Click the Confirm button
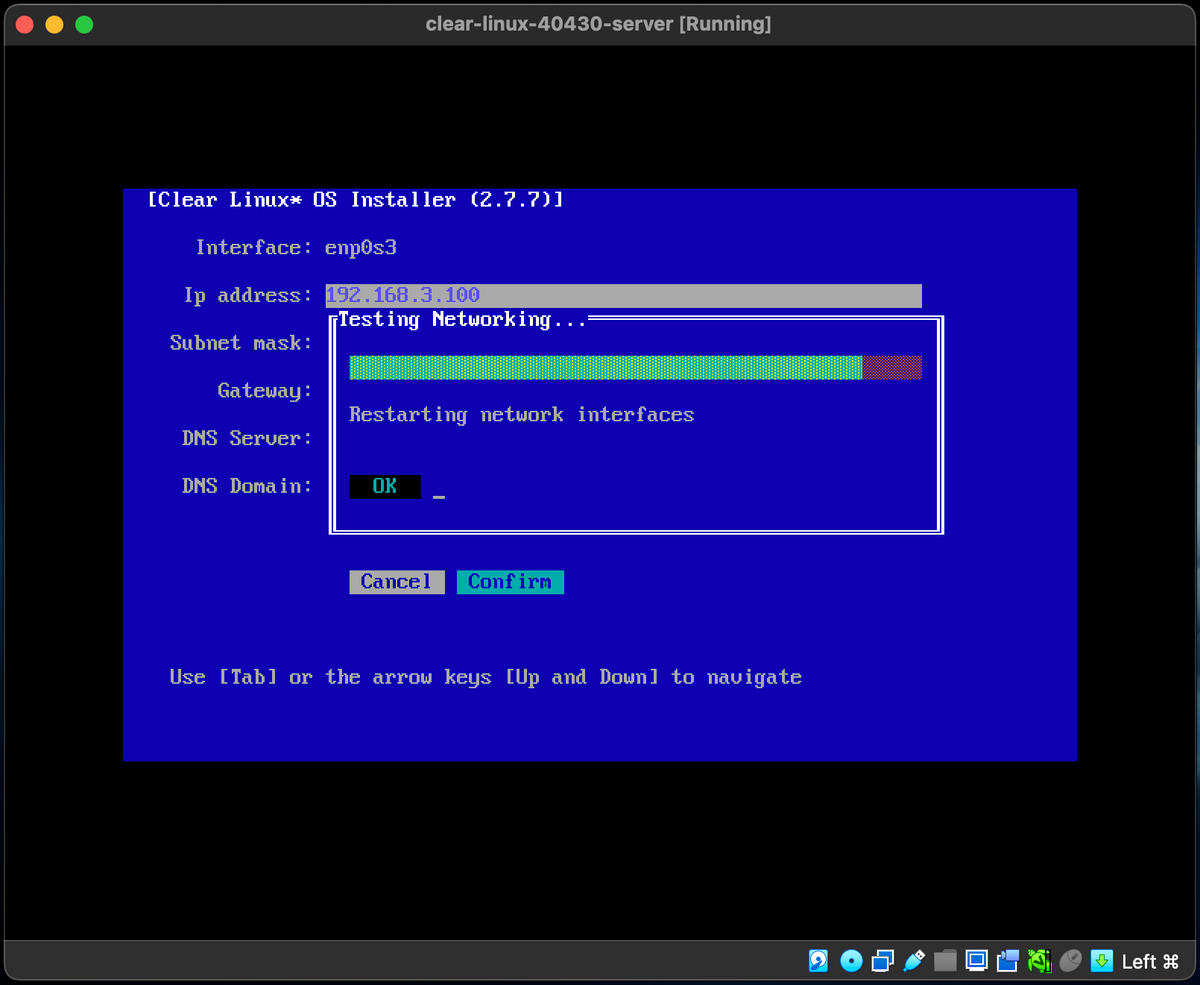Image resolution: width=1200 pixels, height=985 pixels. (x=510, y=581)
